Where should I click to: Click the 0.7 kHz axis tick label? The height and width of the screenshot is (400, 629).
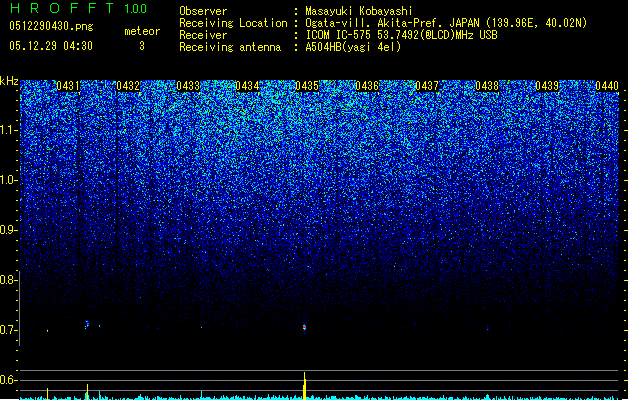(7, 330)
